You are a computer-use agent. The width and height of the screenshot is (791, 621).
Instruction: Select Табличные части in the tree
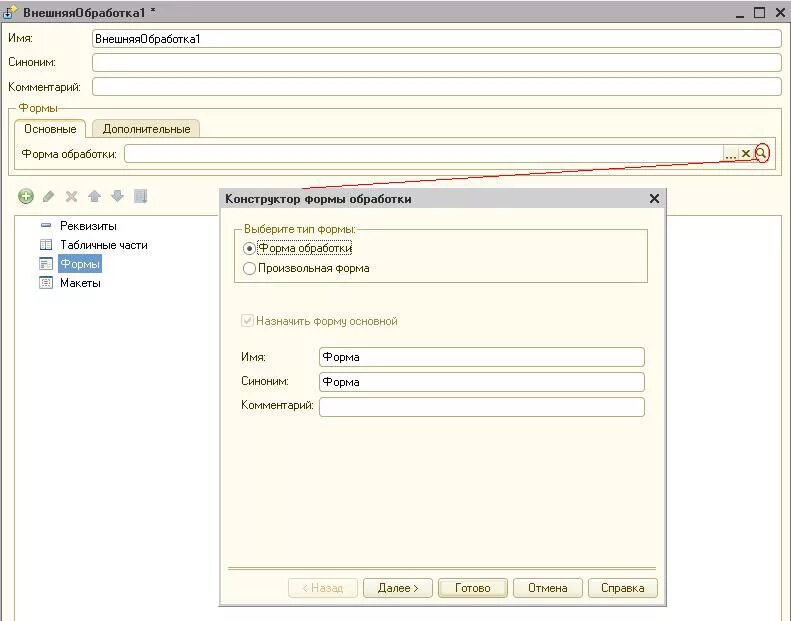coord(104,245)
